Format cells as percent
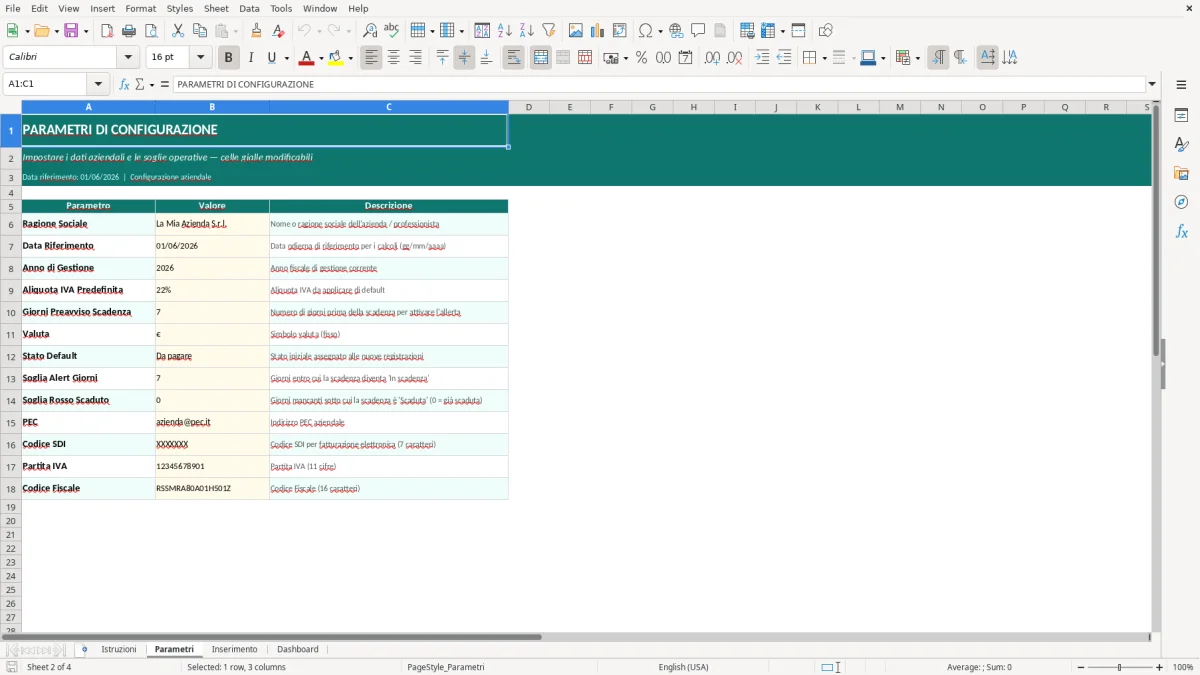Screen dimensions: 1200x675 coord(641,58)
